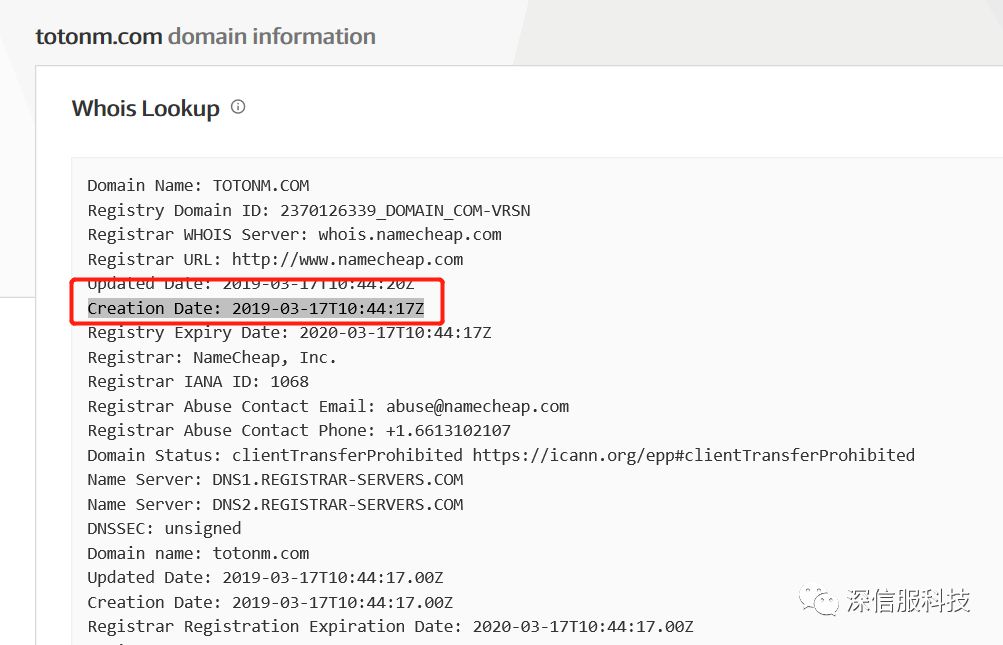Viewport: 1003px width, 645px height.
Task: Select the Name Server DNS1.REGISTRAR-SERVERS.COM line
Action: coord(275,480)
